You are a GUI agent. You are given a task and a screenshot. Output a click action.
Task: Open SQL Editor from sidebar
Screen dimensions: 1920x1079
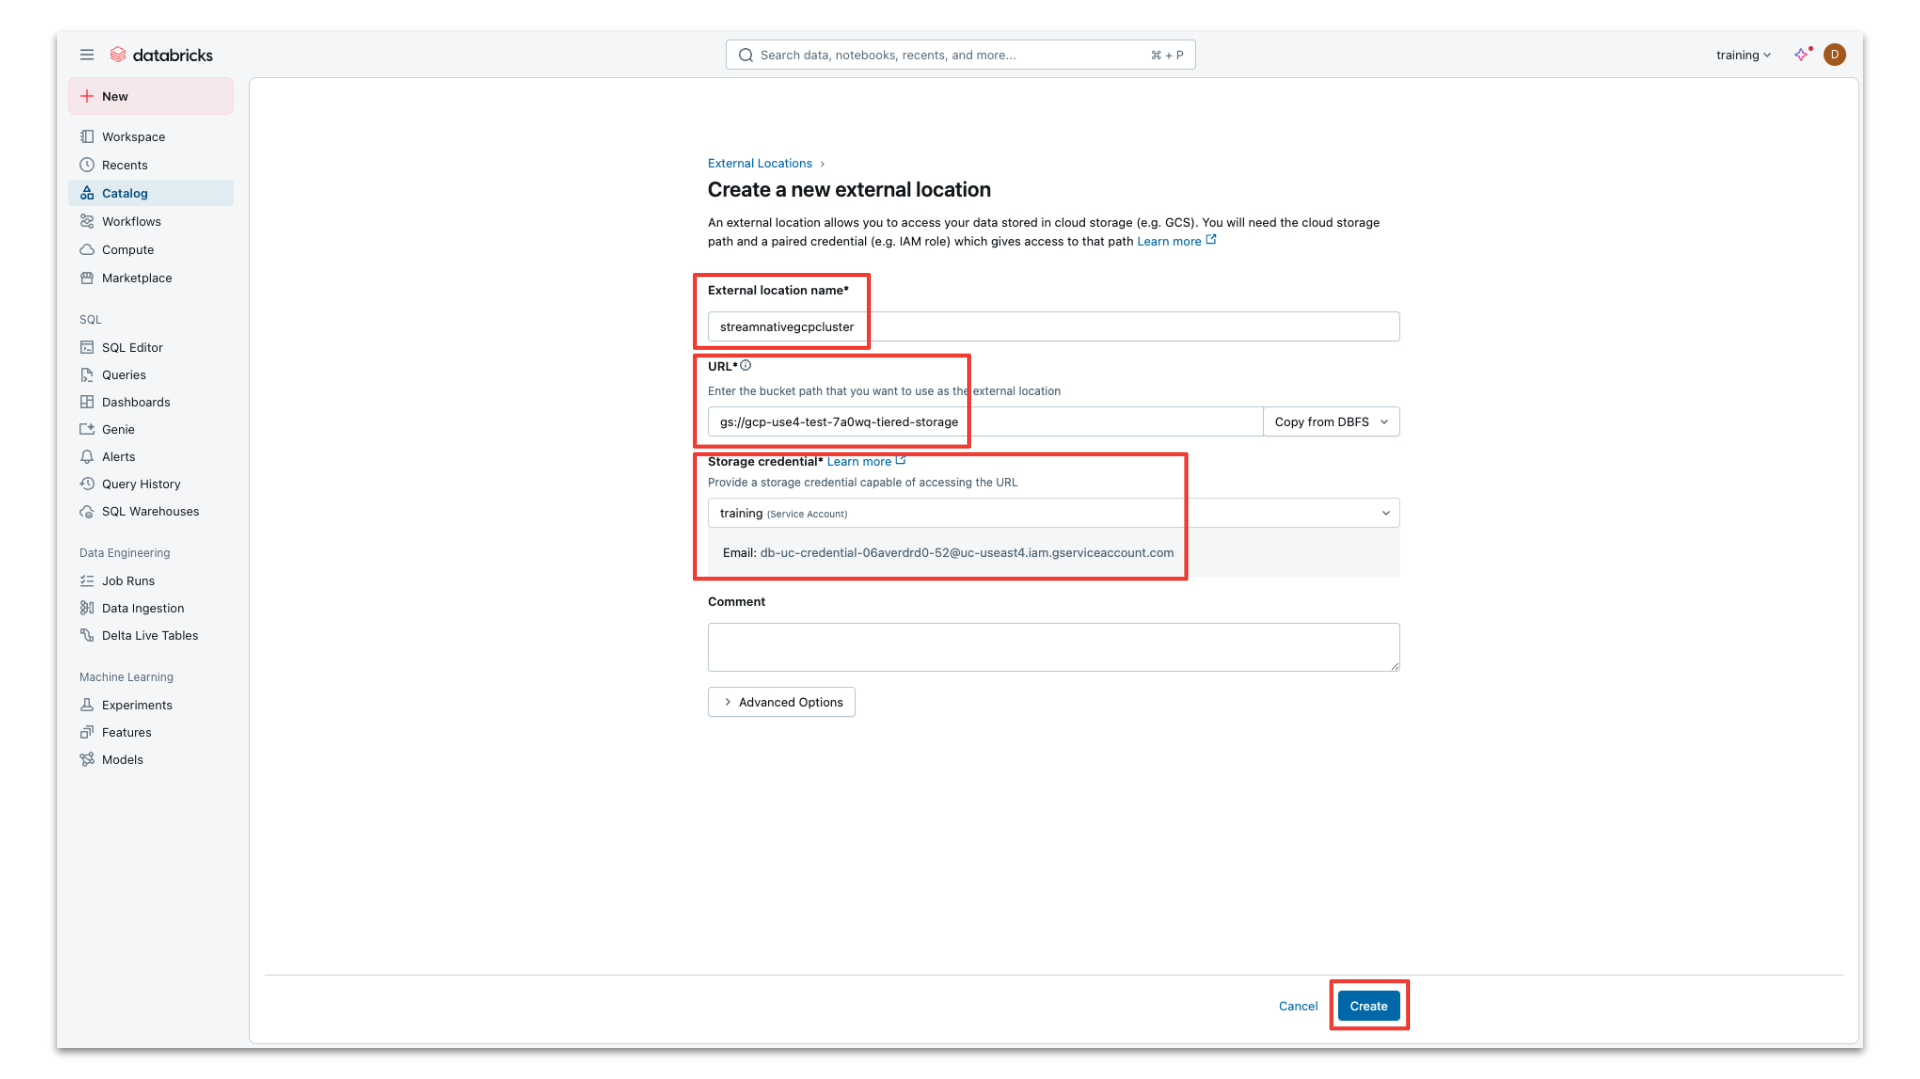[x=132, y=348]
